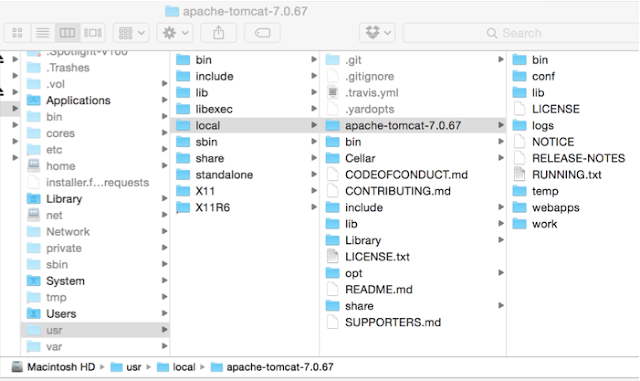Select .yardopts file
640x381 pixels.
(369, 109)
